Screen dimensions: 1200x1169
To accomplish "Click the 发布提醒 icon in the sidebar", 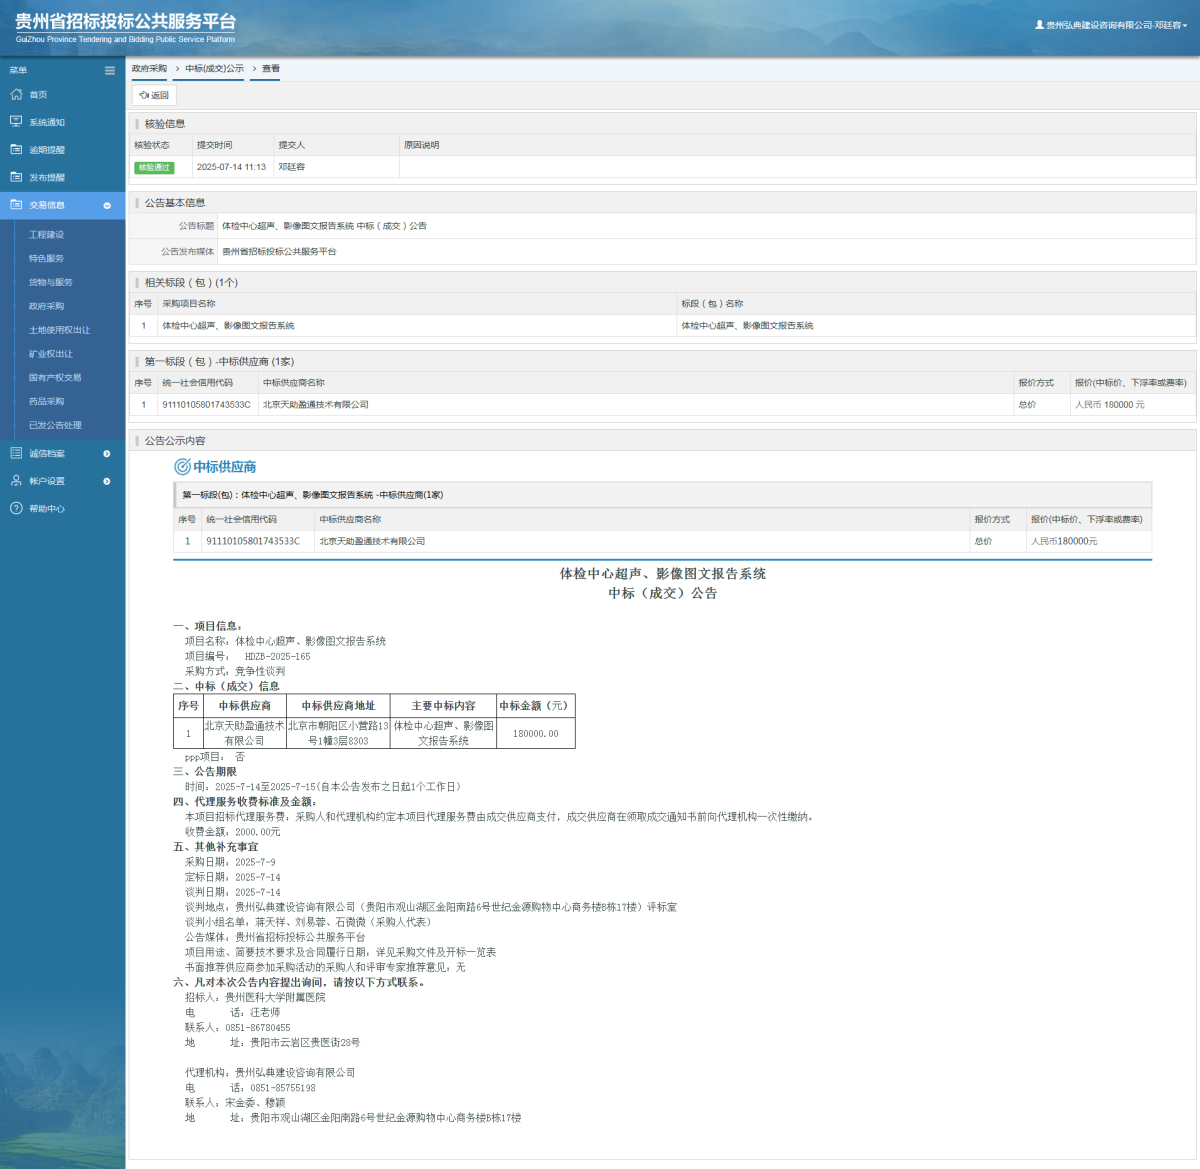I will coord(16,177).
